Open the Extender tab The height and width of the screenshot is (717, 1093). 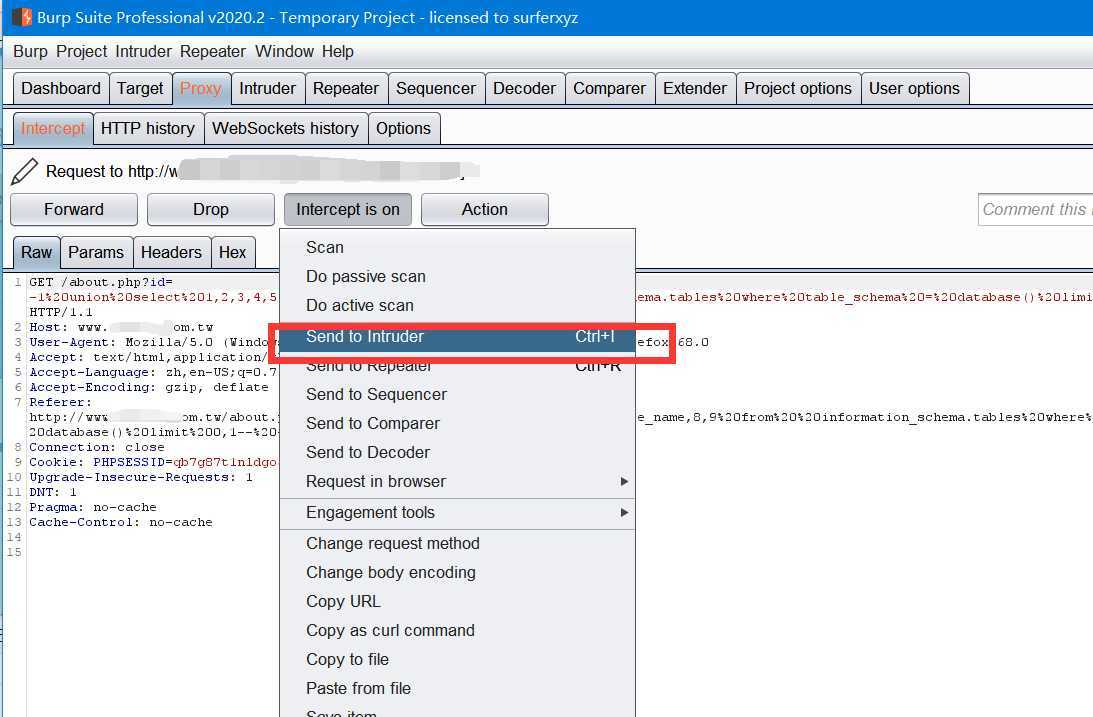(694, 88)
